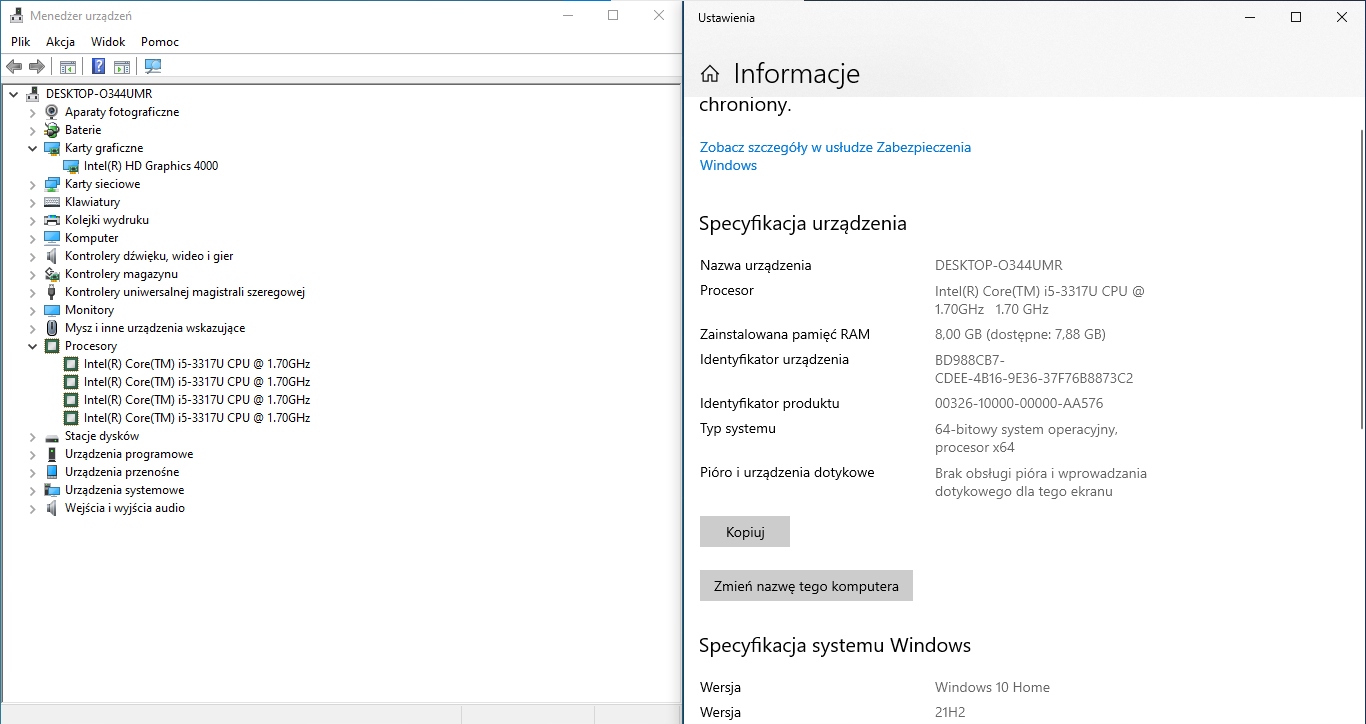Select the Intel(R) HD Graphics 4000 device icon
The width and height of the screenshot is (1366, 724).
71,166
